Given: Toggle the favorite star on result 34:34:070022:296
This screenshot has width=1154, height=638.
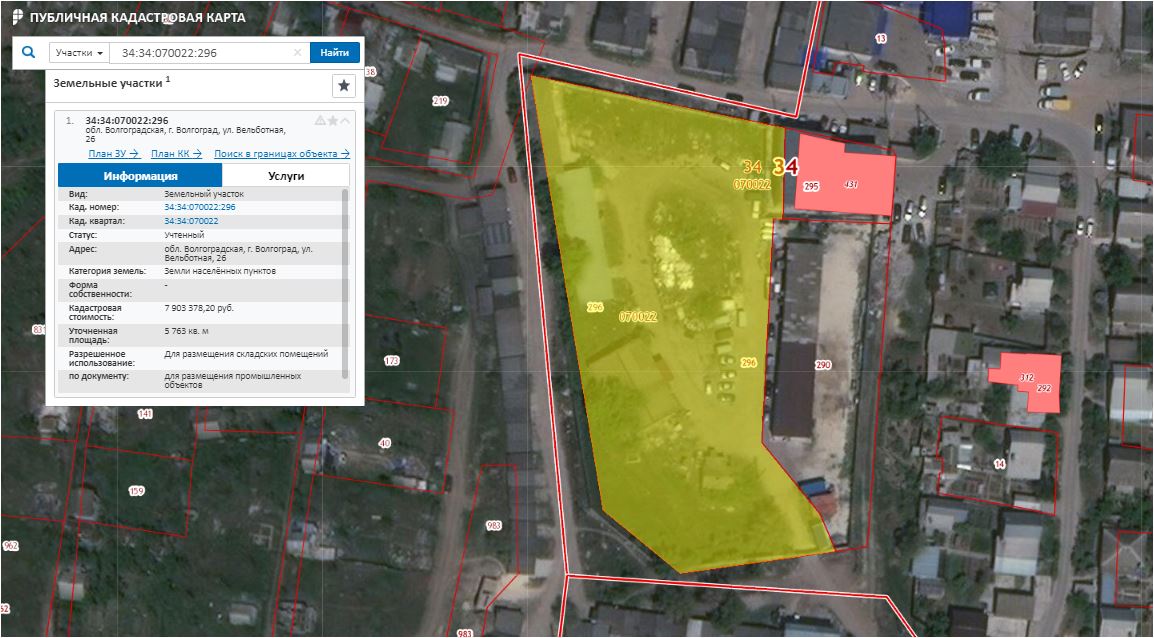Looking at the screenshot, I should 333,121.
